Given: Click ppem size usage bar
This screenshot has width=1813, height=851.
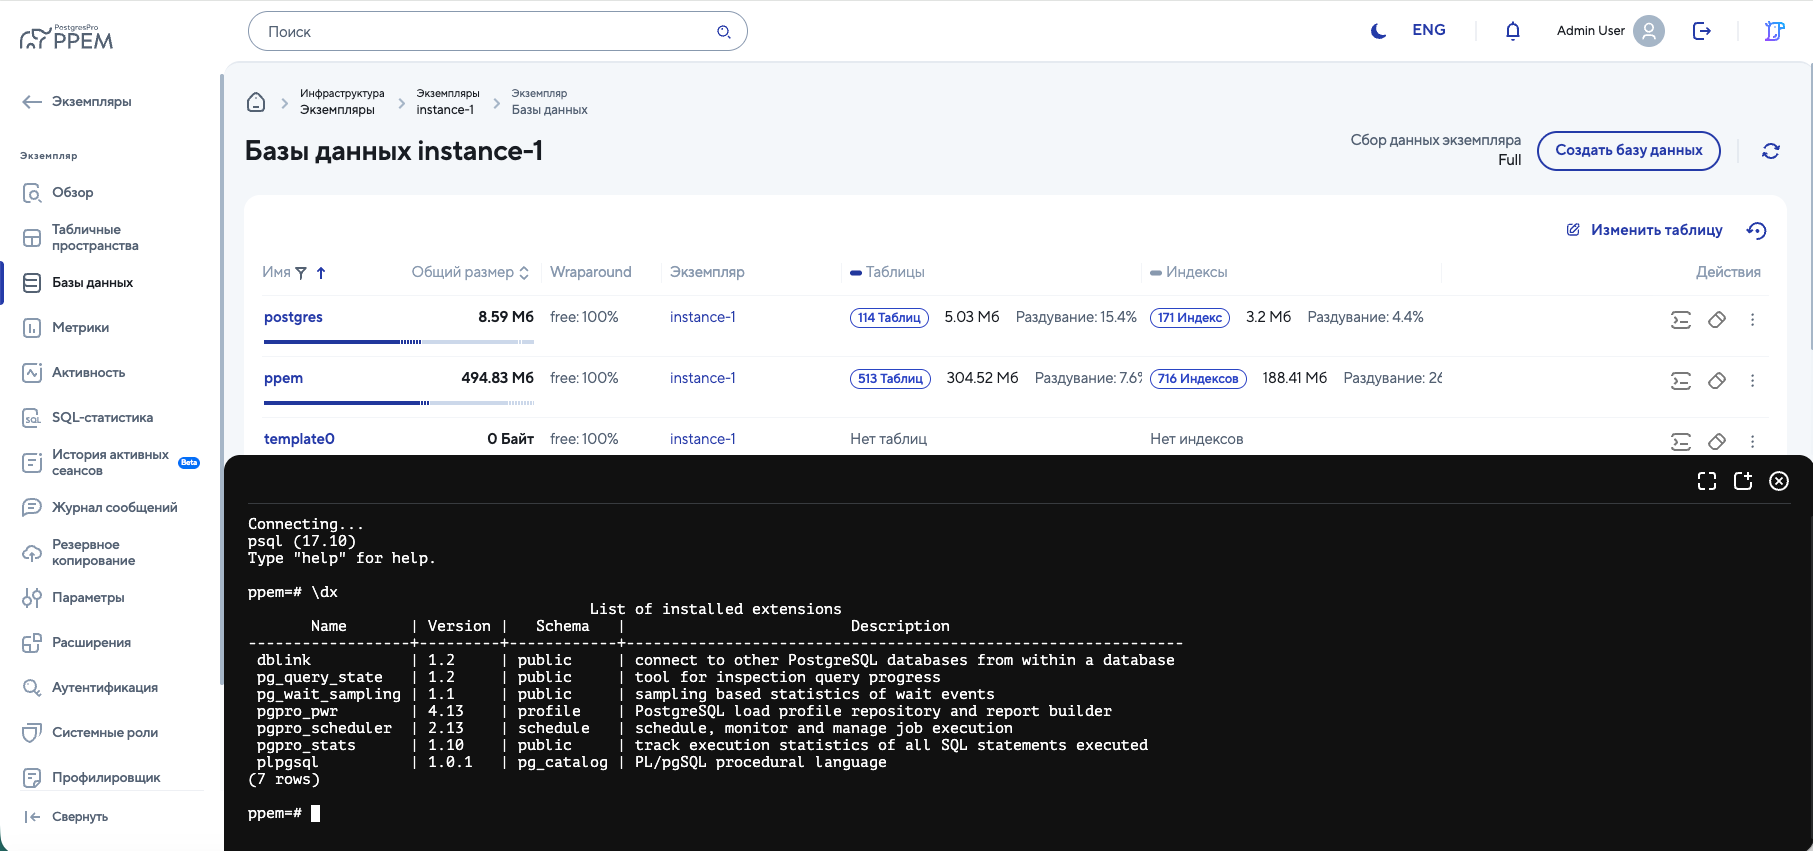Looking at the screenshot, I should (399, 403).
